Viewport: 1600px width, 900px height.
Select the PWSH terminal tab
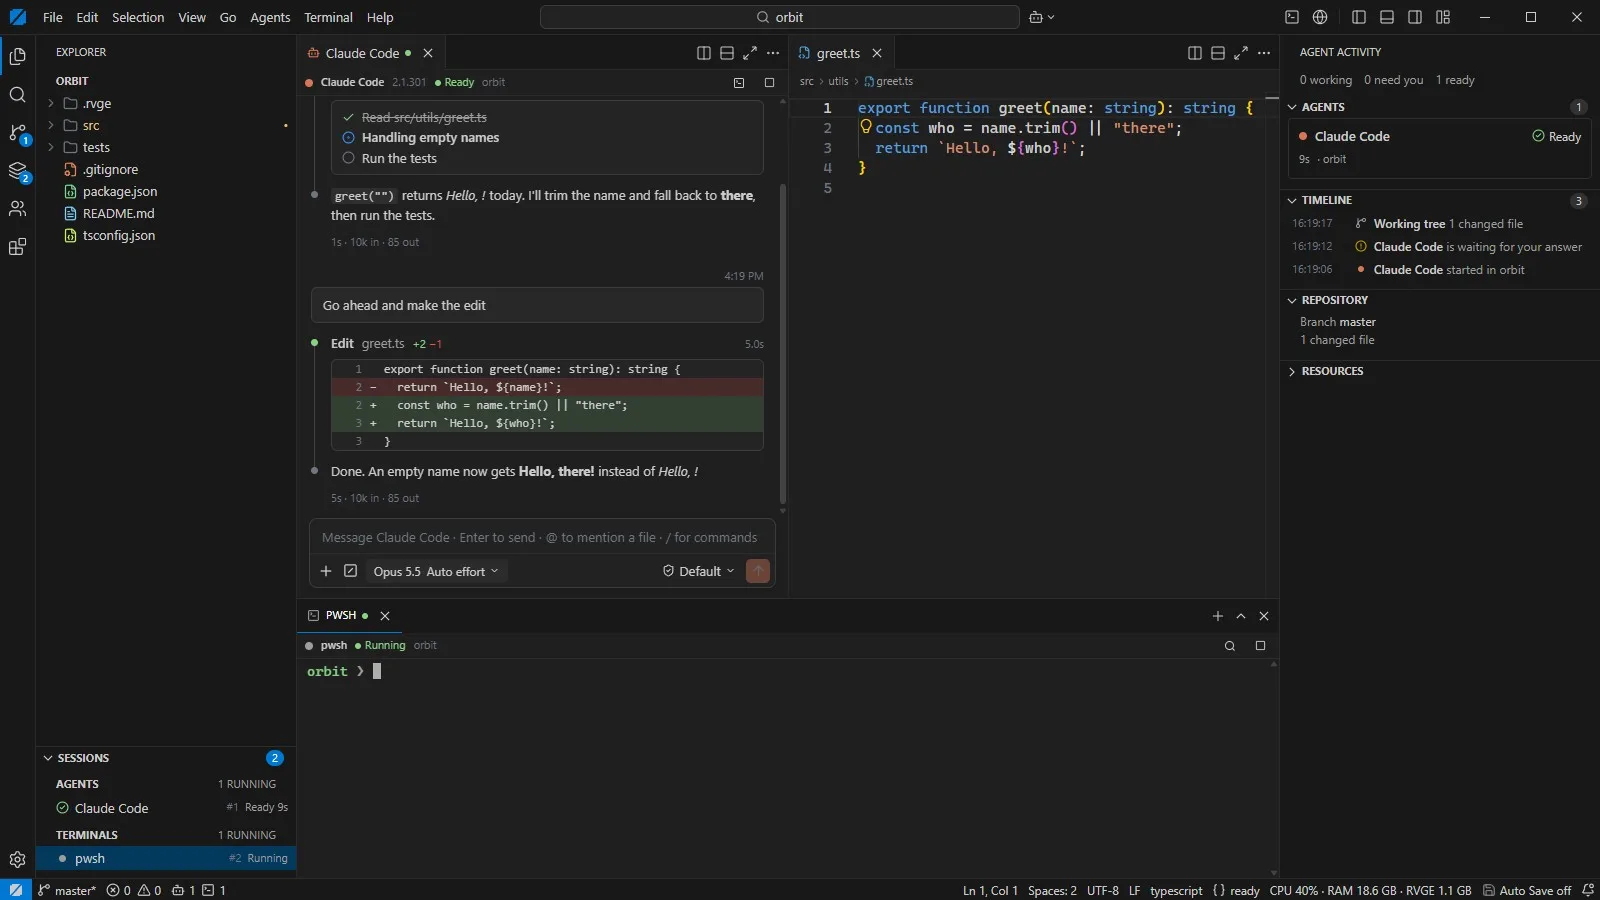point(341,616)
